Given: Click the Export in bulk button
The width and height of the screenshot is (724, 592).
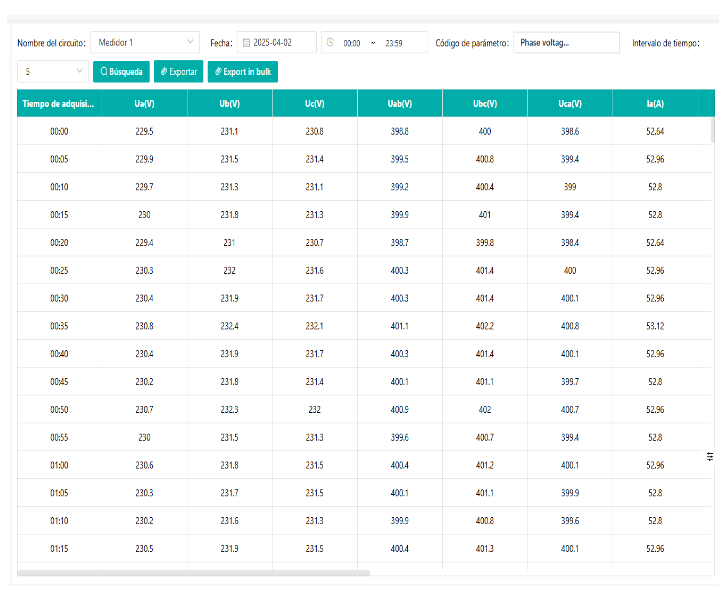Looking at the screenshot, I should pos(243,72).
